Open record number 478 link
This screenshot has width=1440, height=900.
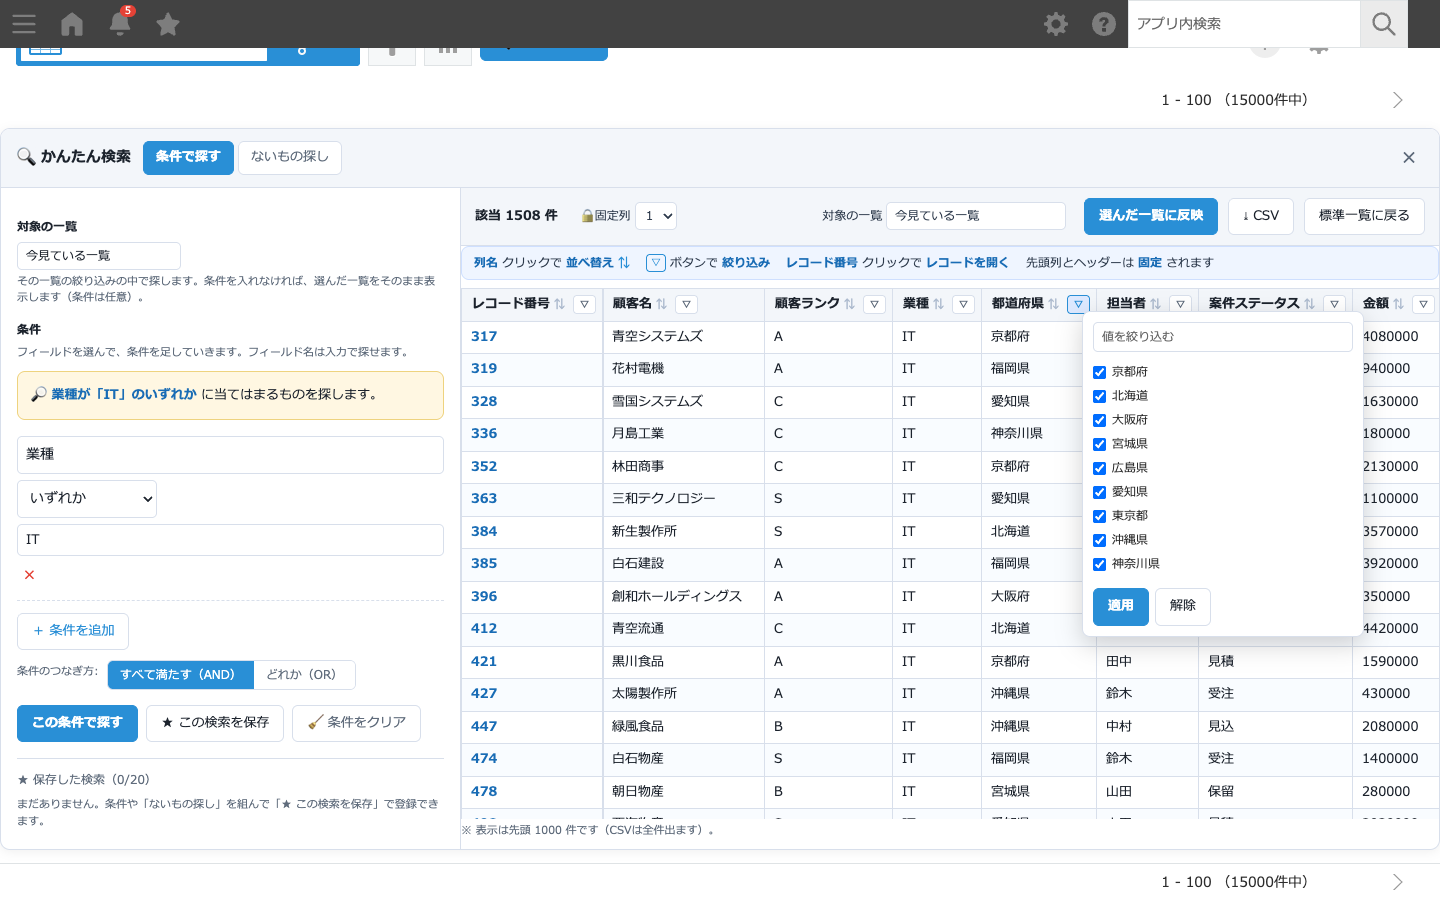484,792
